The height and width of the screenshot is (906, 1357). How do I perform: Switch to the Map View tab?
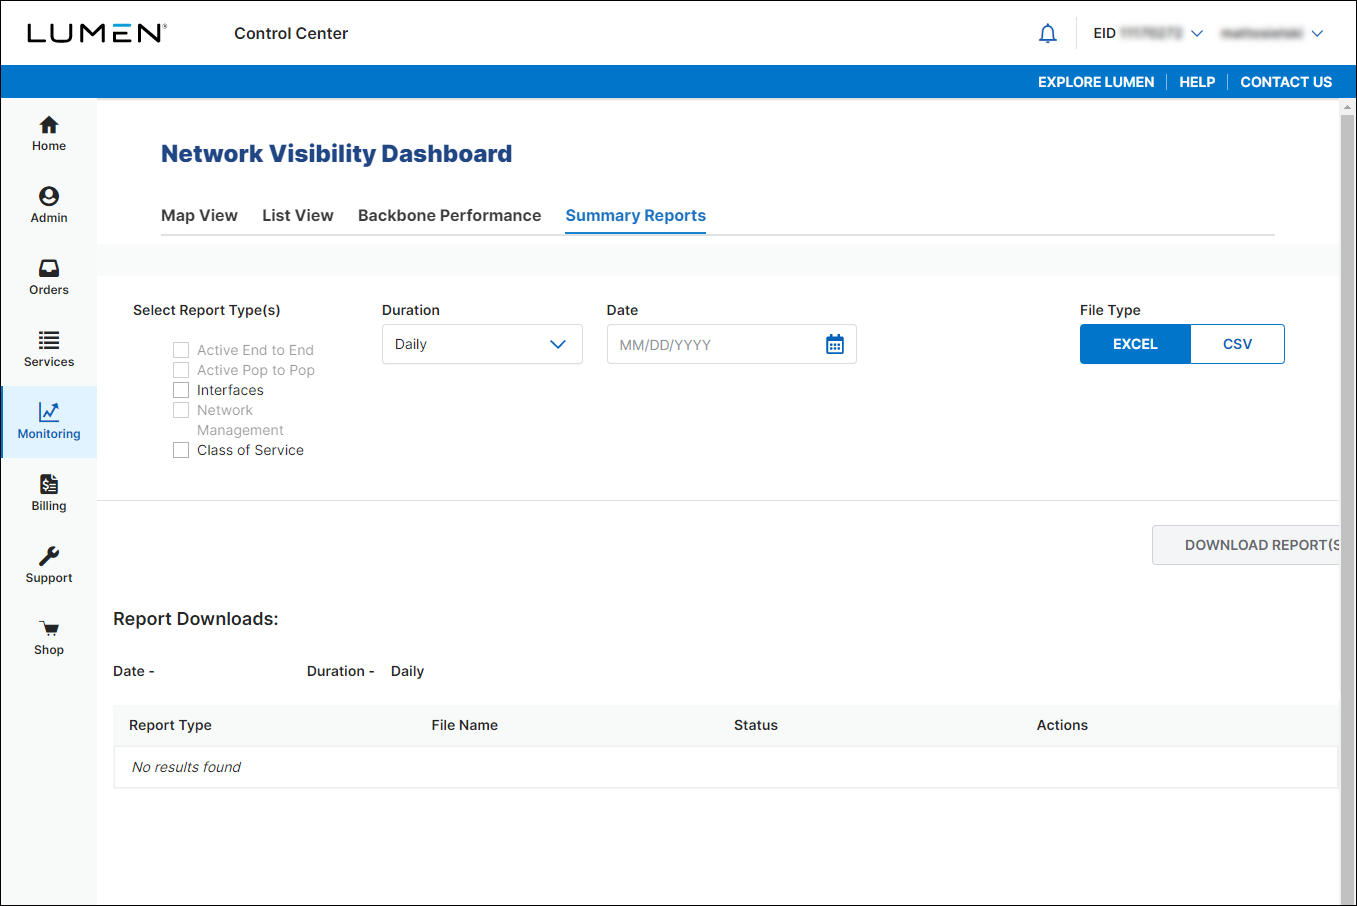199,215
